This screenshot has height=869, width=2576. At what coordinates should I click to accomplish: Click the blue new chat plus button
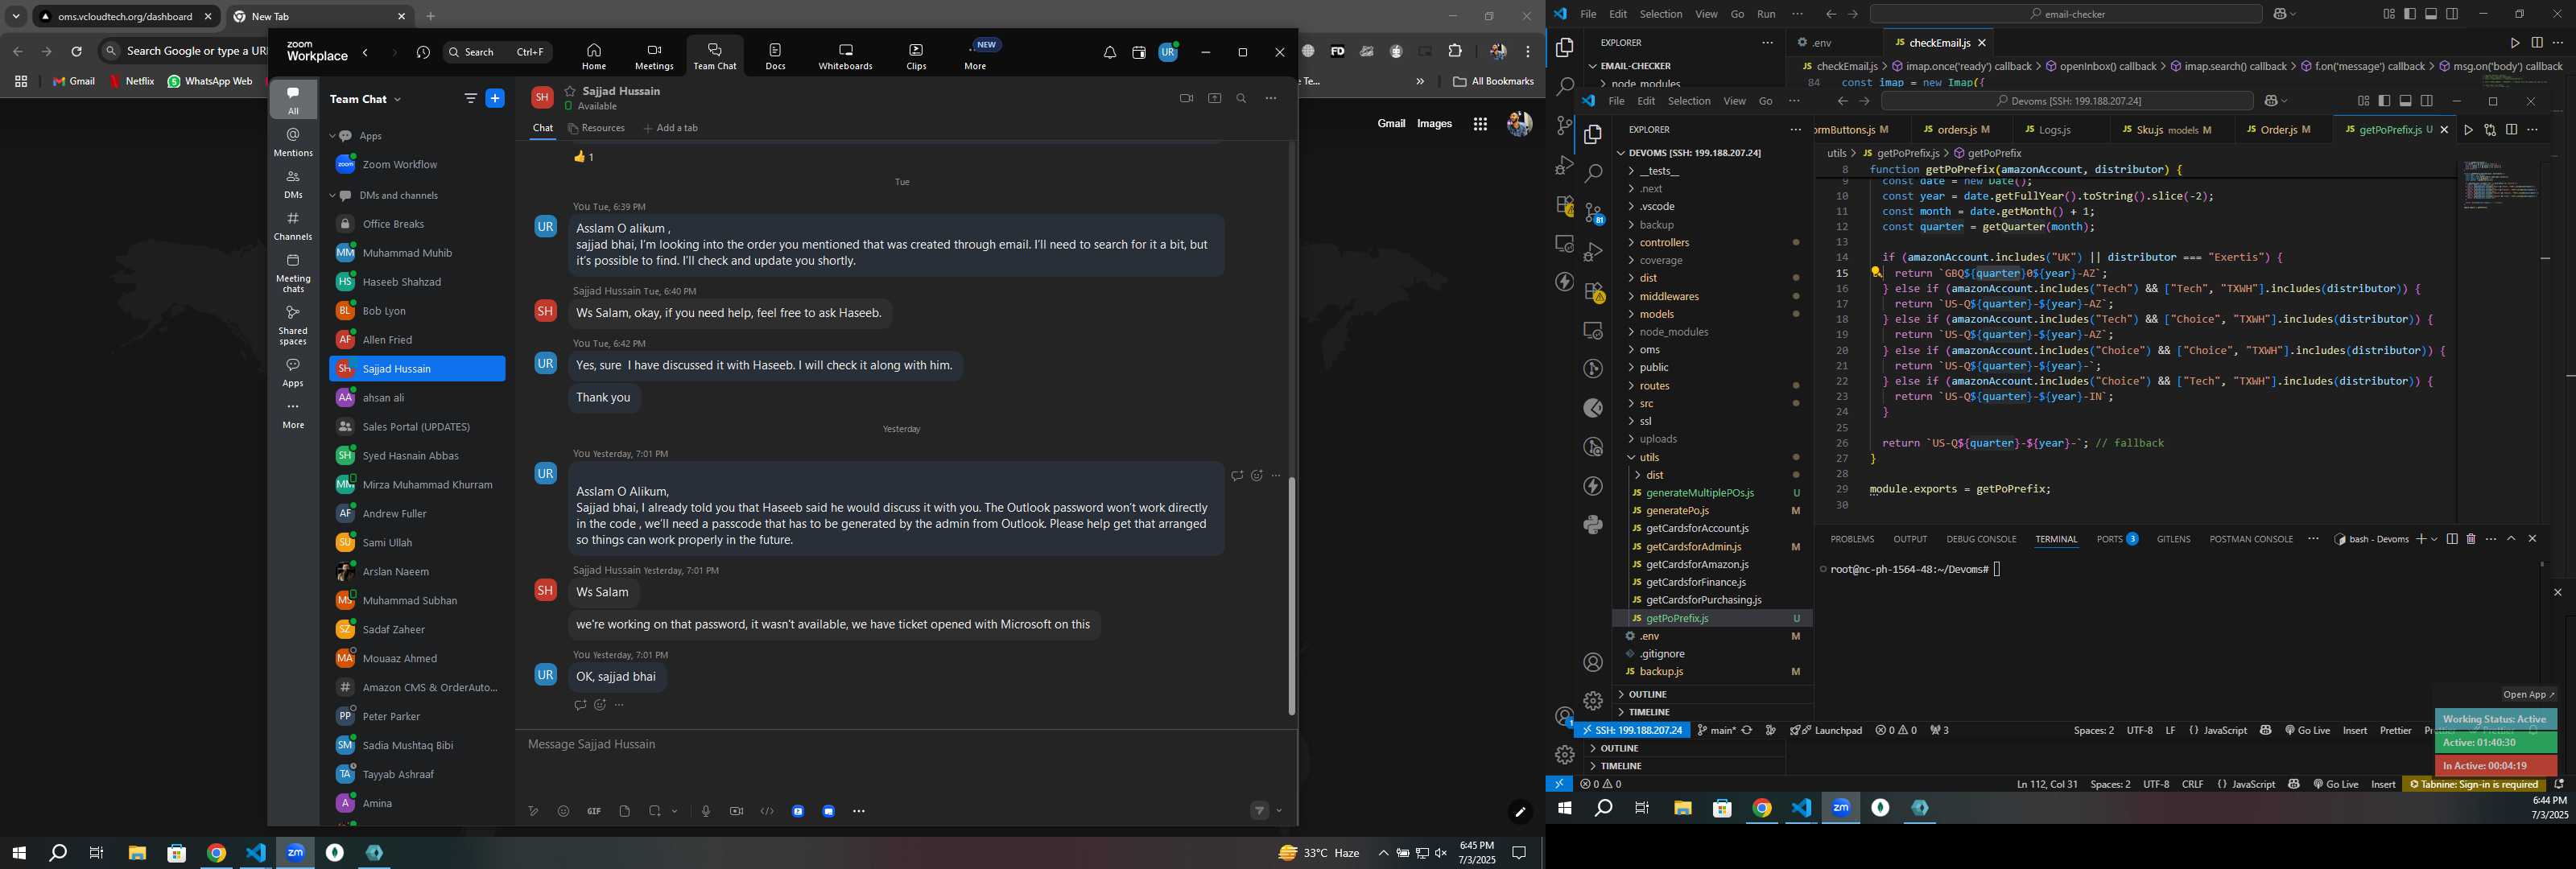click(x=495, y=98)
